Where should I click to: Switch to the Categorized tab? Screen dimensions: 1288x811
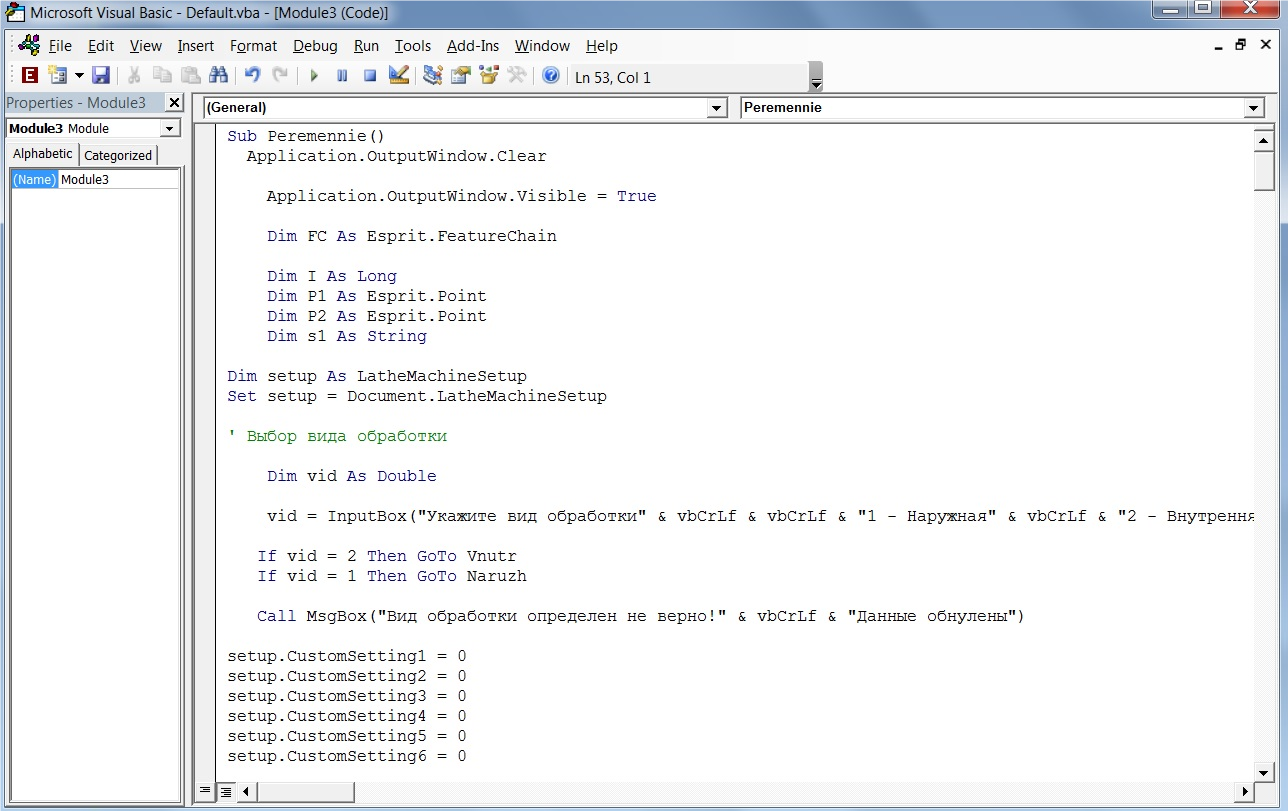click(118, 155)
